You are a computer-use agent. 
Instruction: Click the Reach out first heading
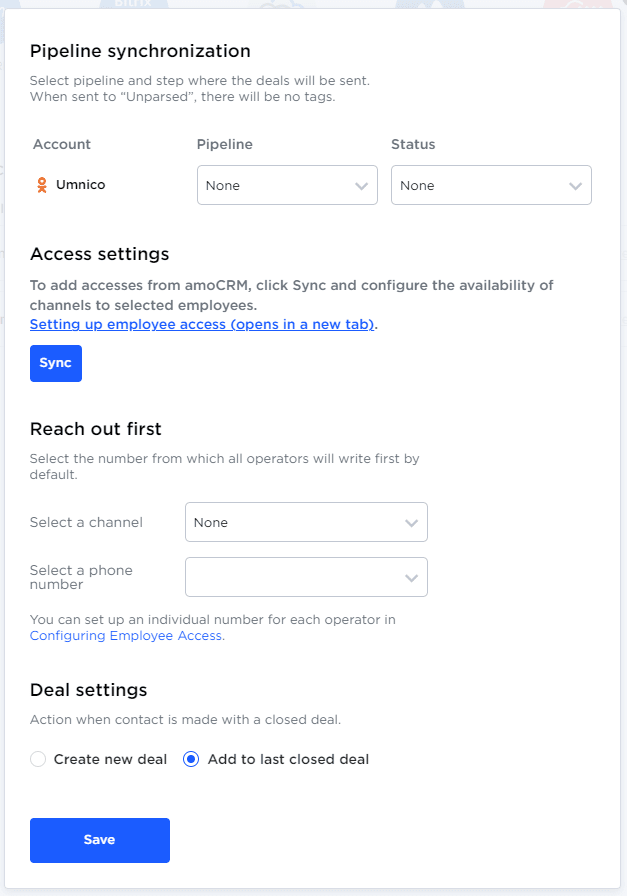[x=96, y=429]
